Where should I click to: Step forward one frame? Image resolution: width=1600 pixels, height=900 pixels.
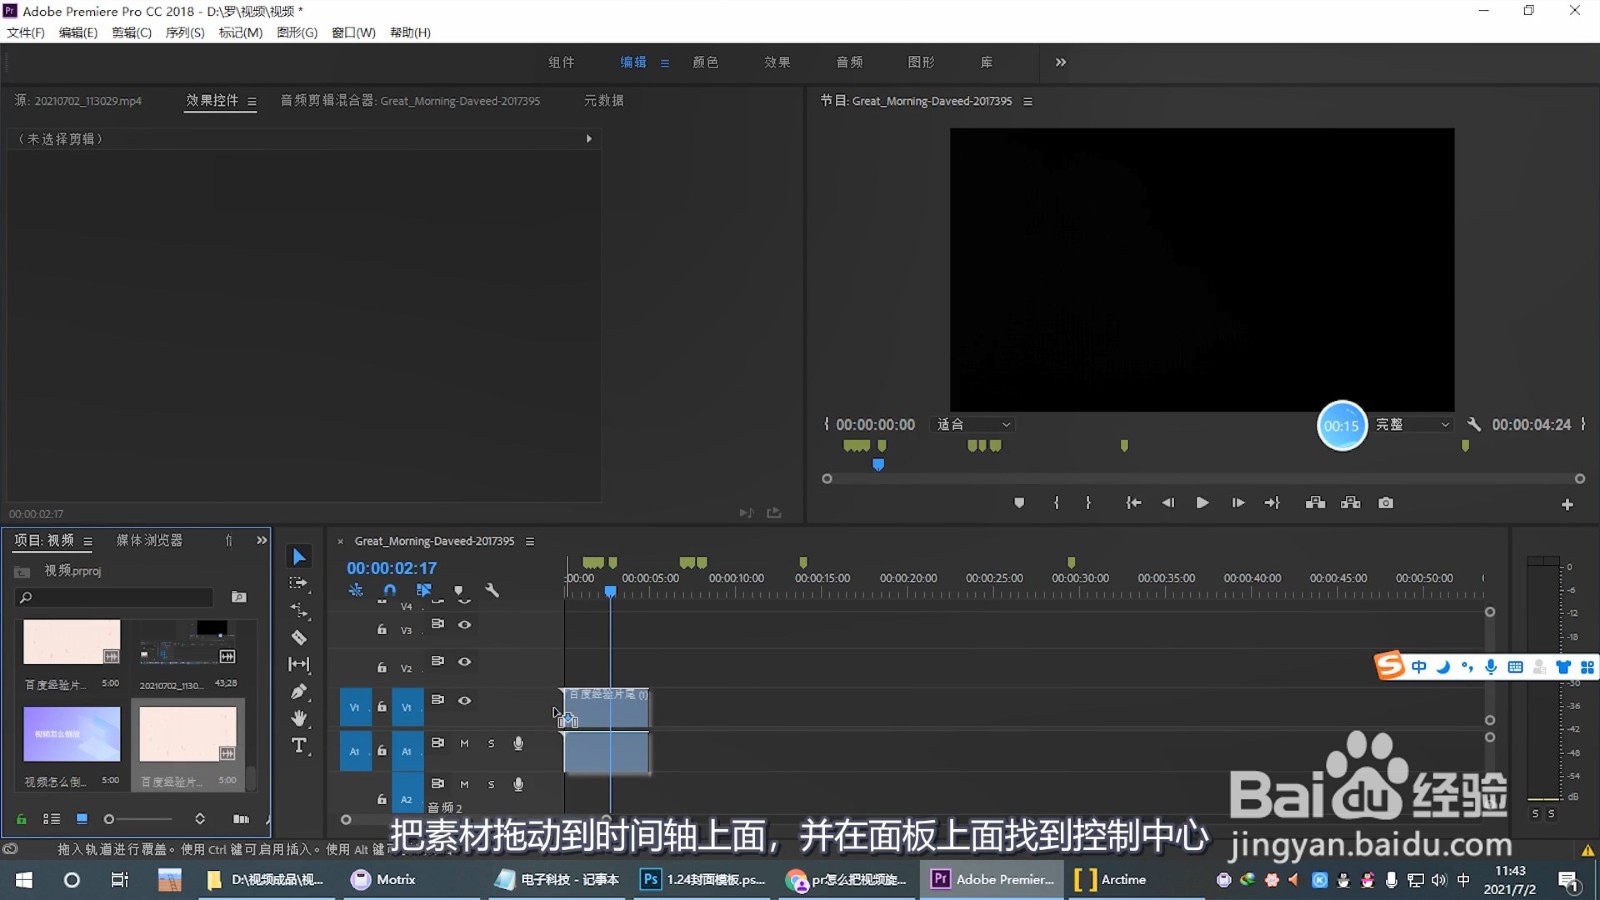[x=1238, y=503]
